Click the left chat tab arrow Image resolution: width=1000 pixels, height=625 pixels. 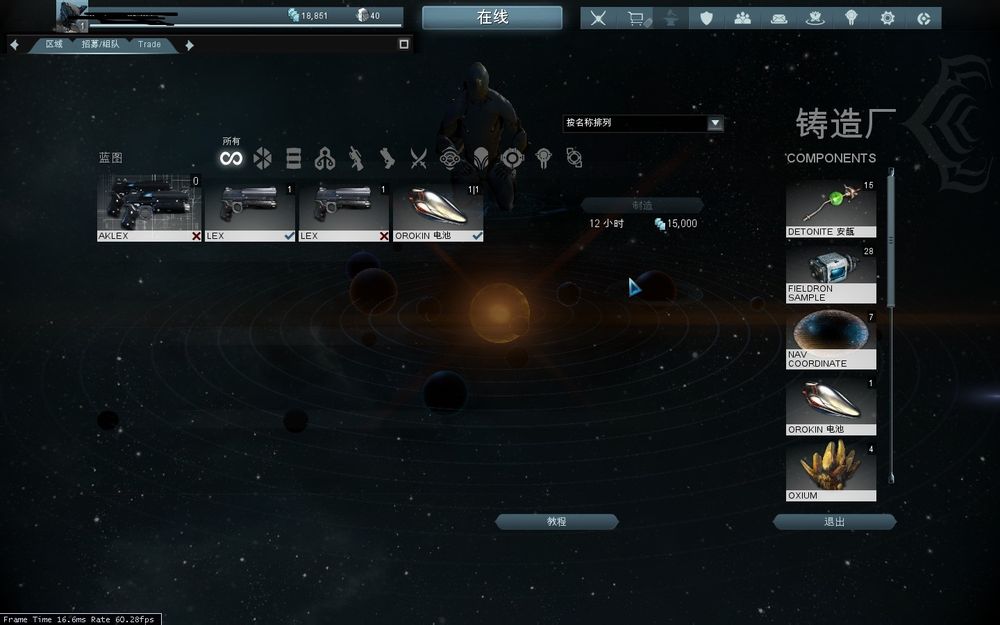[15, 45]
